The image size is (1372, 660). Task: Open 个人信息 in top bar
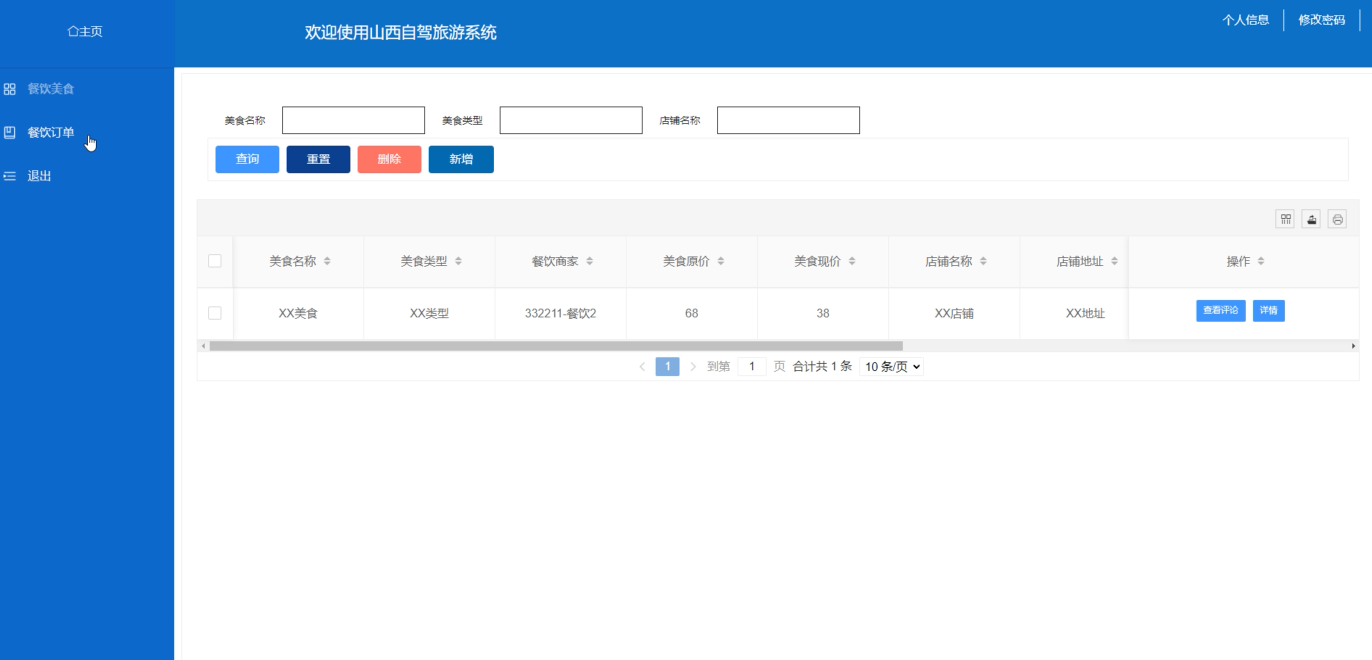coord(1246,20)
